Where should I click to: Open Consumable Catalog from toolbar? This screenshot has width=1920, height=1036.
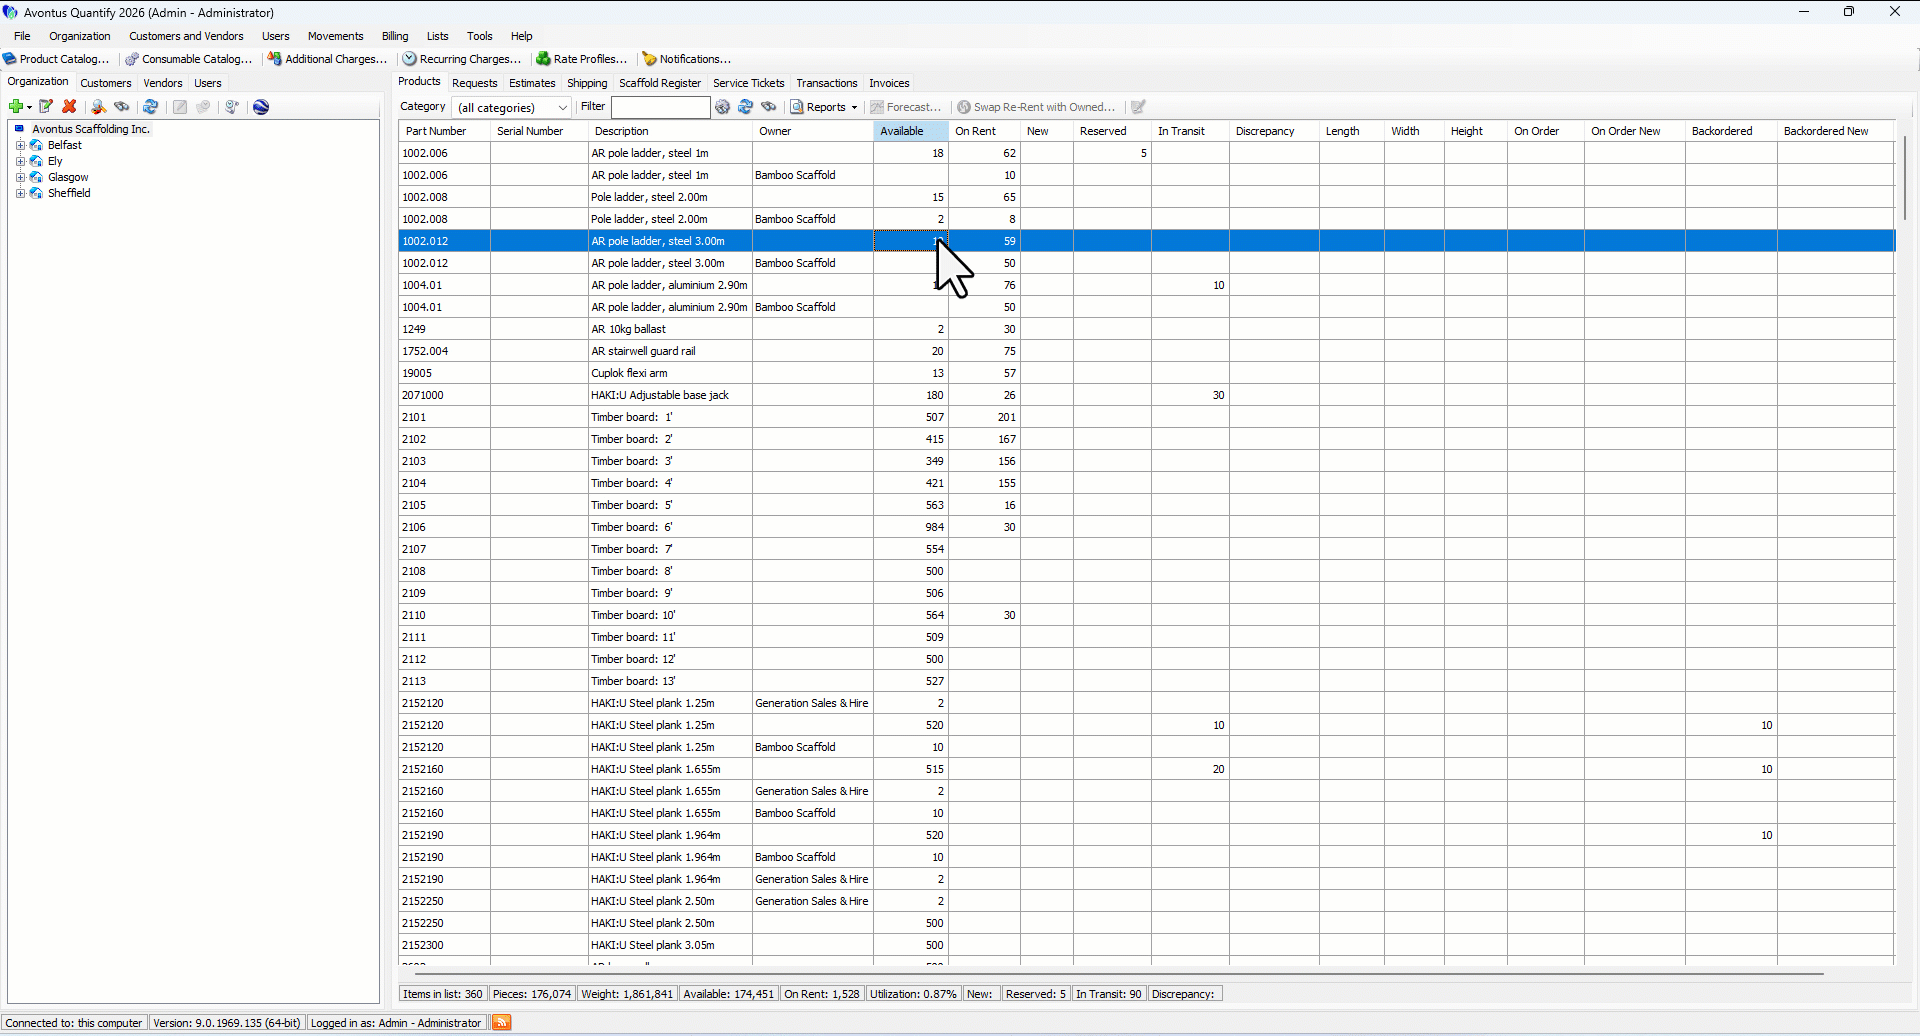pos(189,59)
